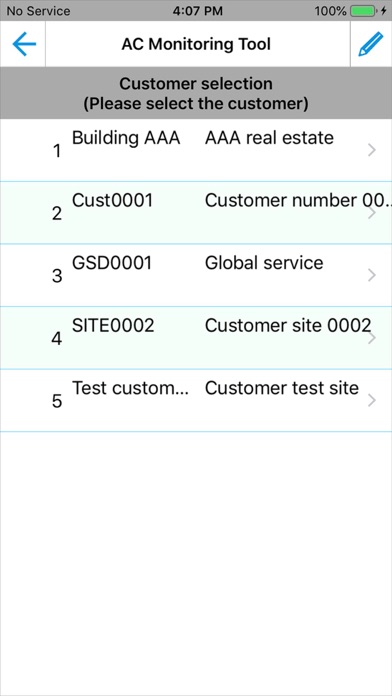The width and height of the screenshot is (392, 696).
Task: Tap row number 1 in list
Action: (x=57, y=152)
